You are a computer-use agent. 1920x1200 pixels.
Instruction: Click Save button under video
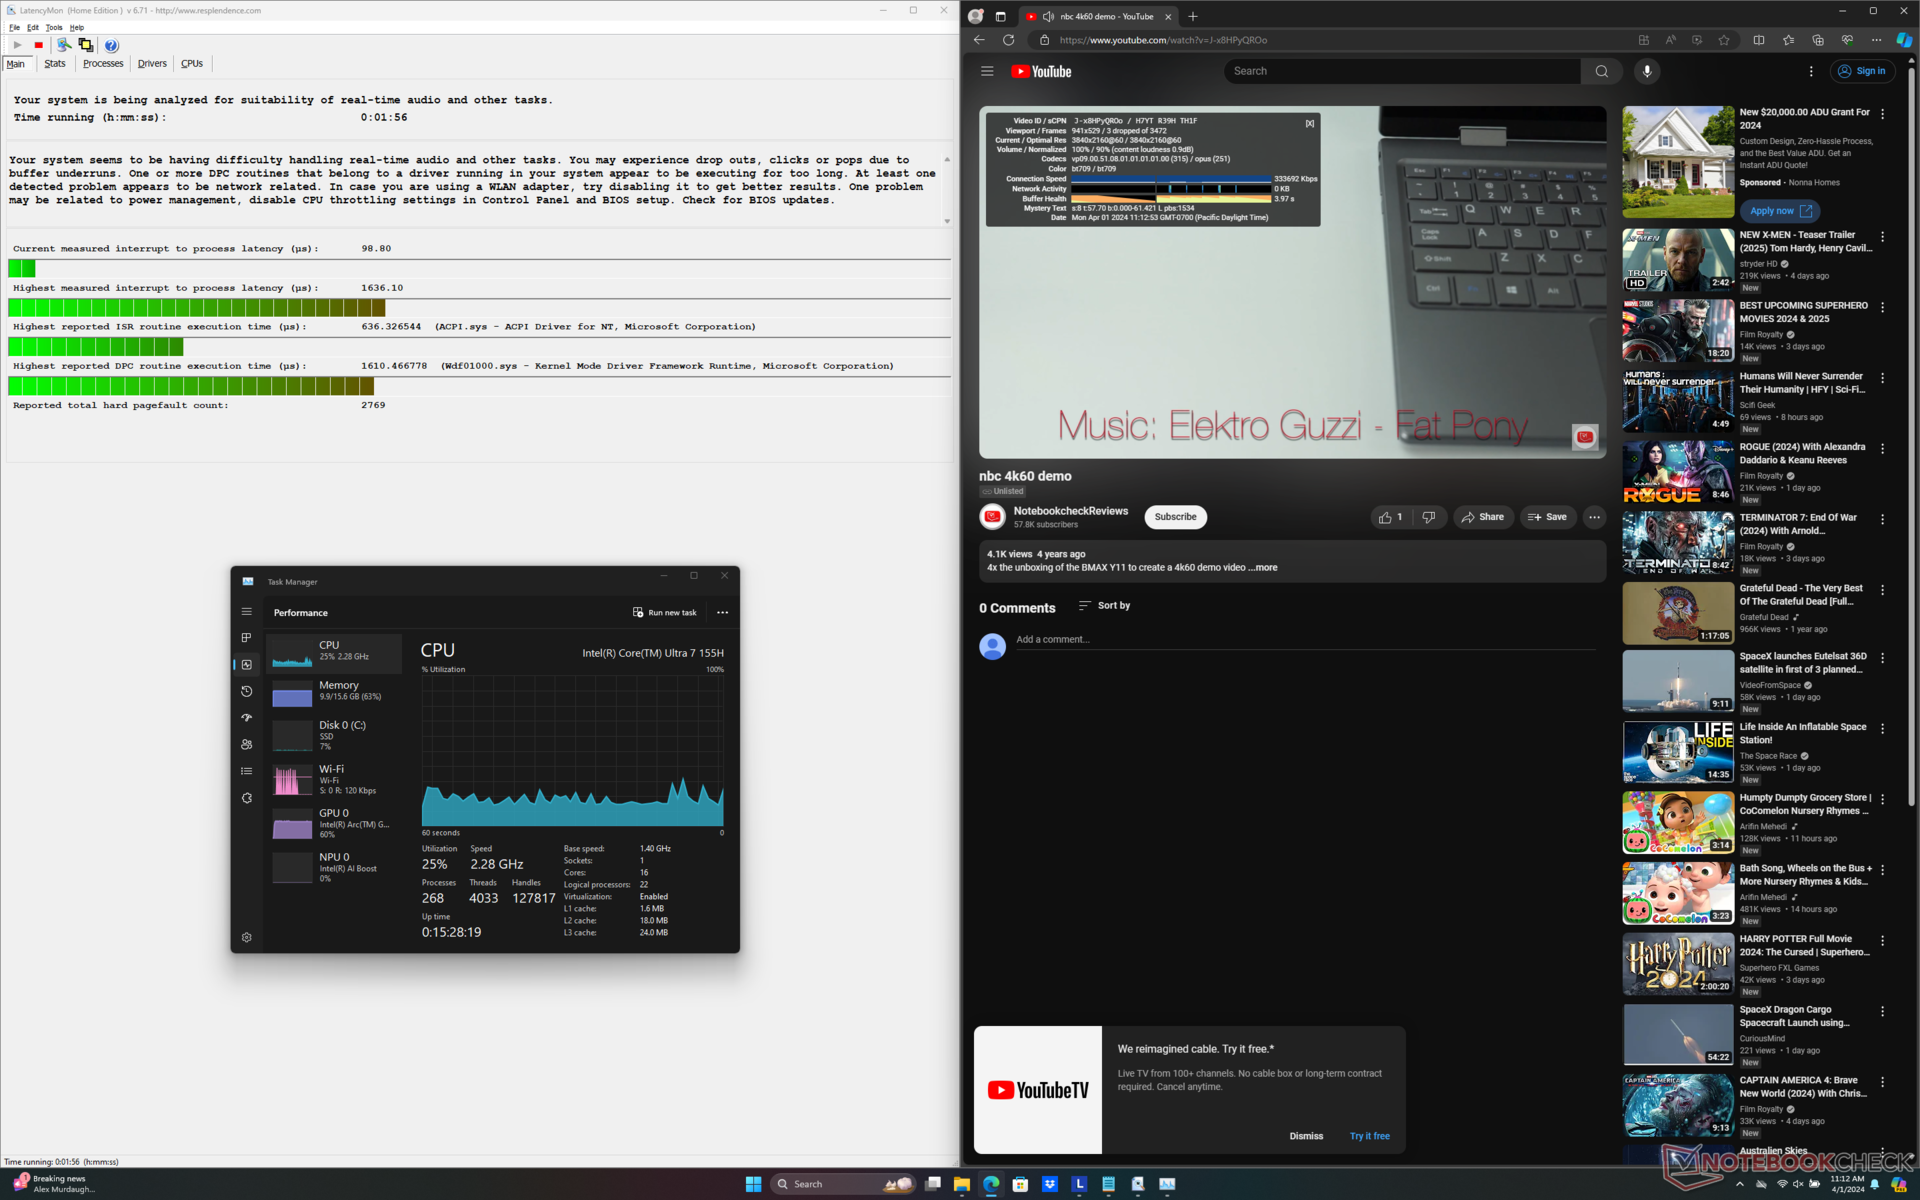click(x=1547, y=517)
